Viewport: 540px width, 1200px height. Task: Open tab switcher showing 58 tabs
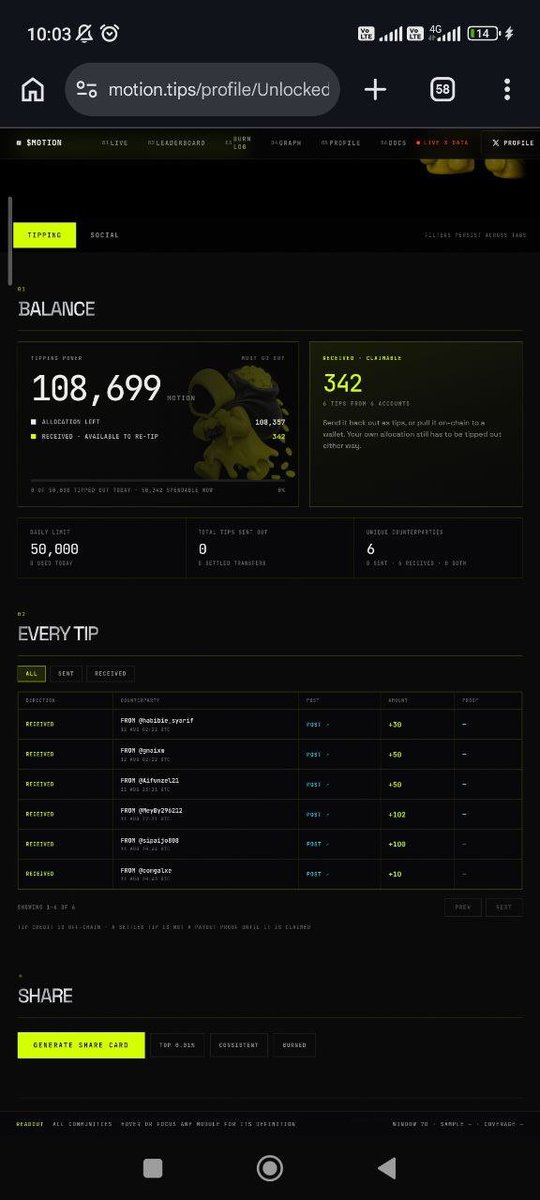[442, 89]
